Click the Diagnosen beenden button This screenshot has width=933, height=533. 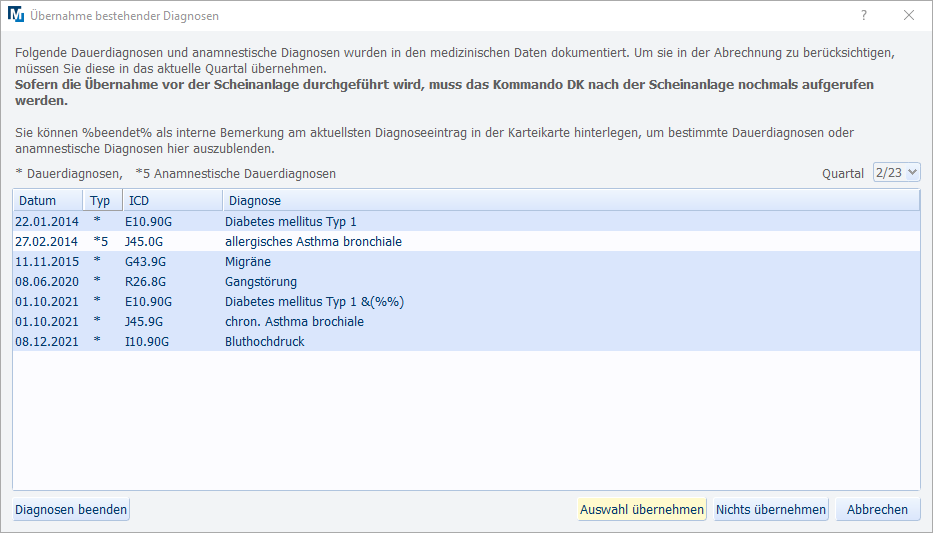[x=71, y=510]
